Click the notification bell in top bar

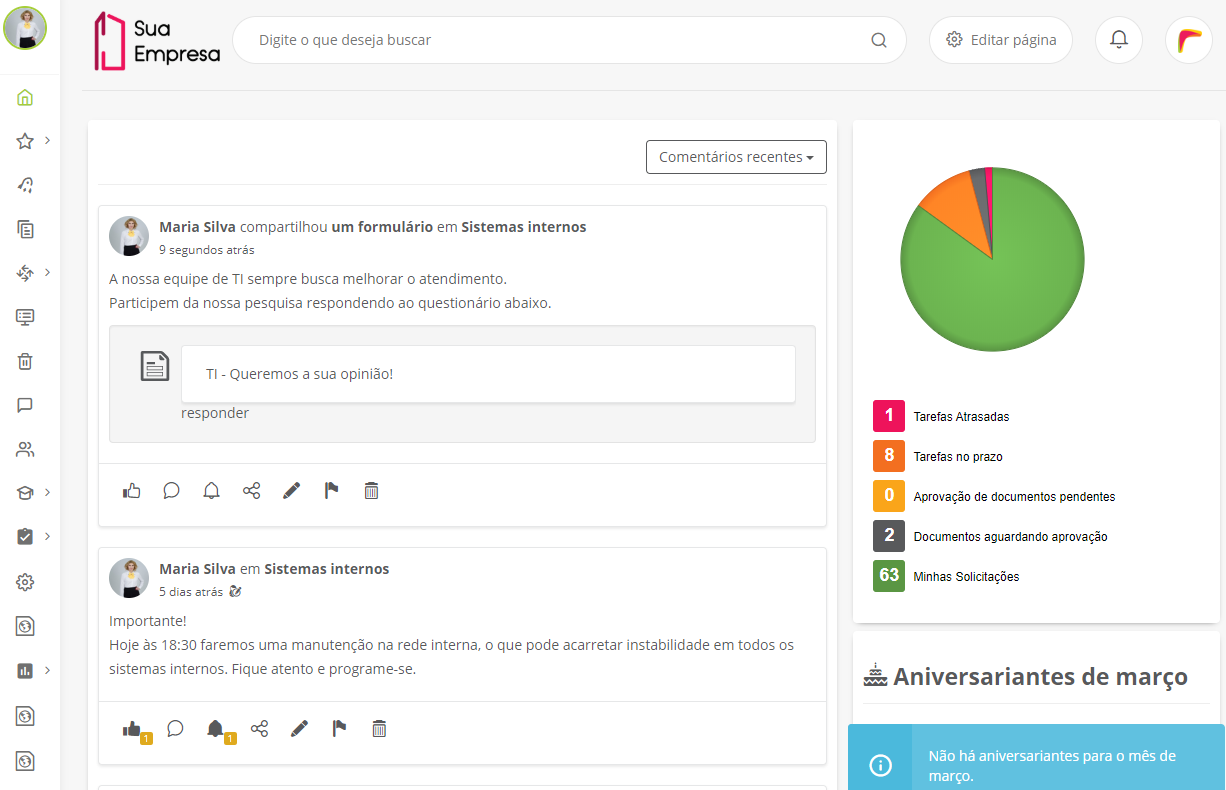(x=1119, y=40)
